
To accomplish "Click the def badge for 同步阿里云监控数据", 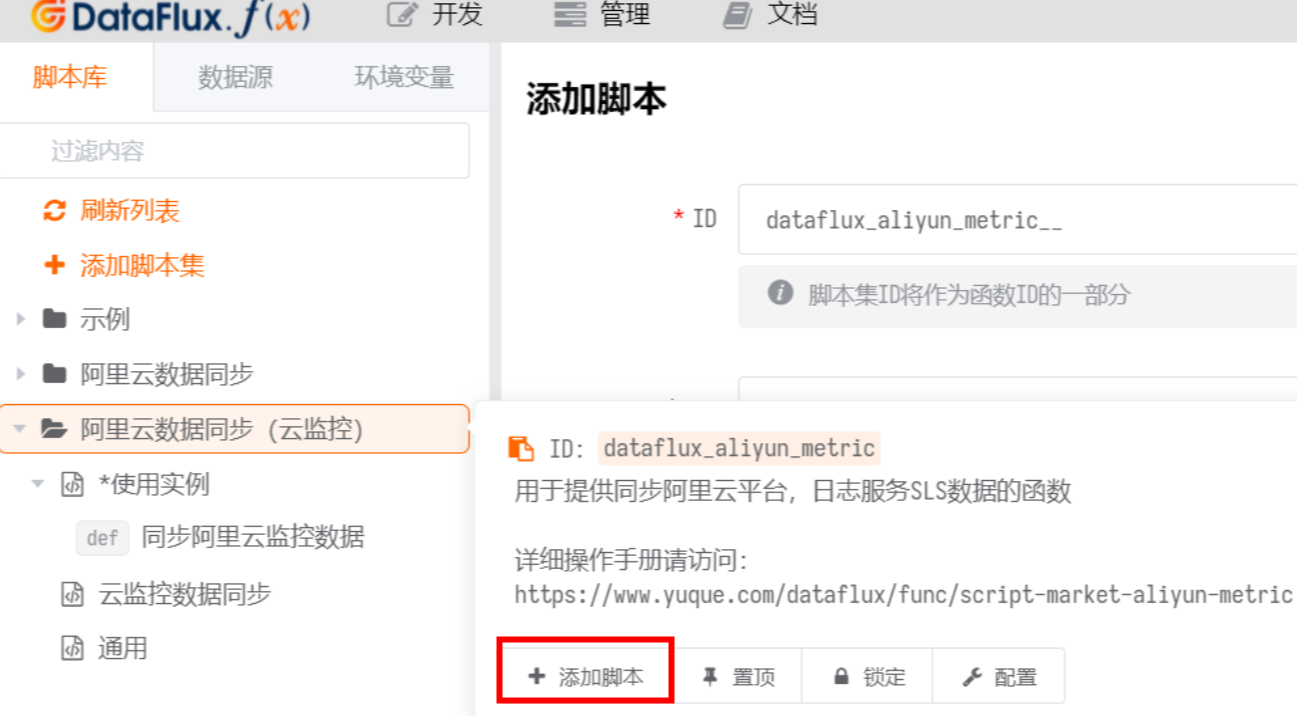I will [103, 538].
